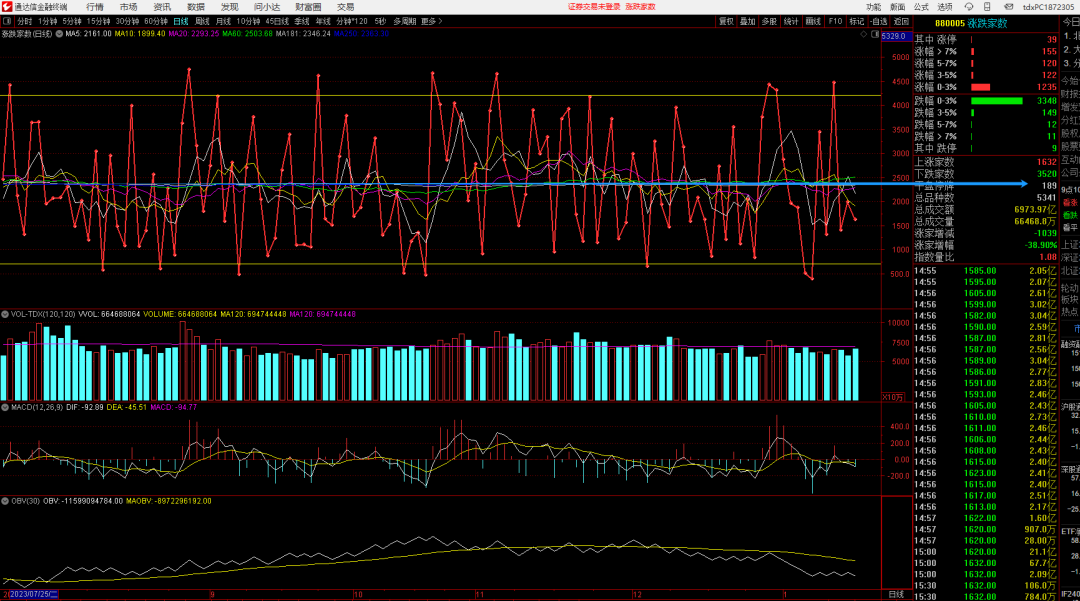Screen dimensions: 1080x601
Task: Select the 跌幅 0-3% row showing 3348
Action: [986, 101]
